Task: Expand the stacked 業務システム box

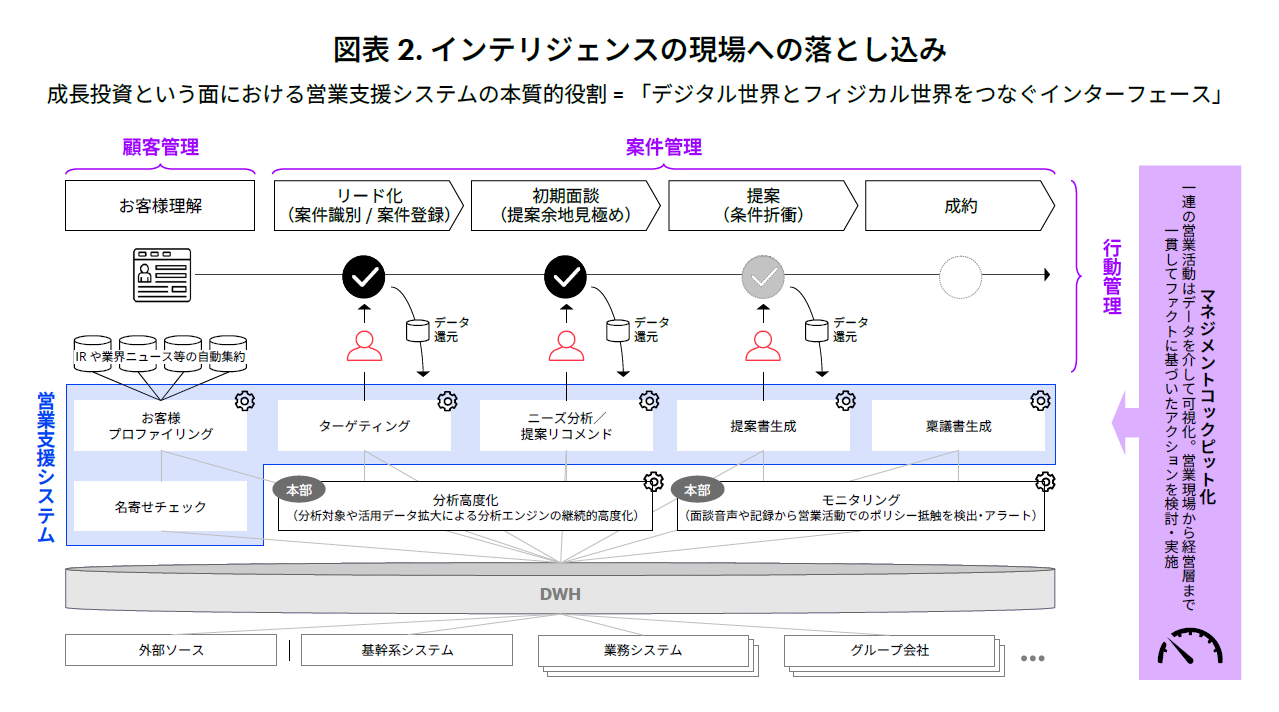Action: click(645, 651)
